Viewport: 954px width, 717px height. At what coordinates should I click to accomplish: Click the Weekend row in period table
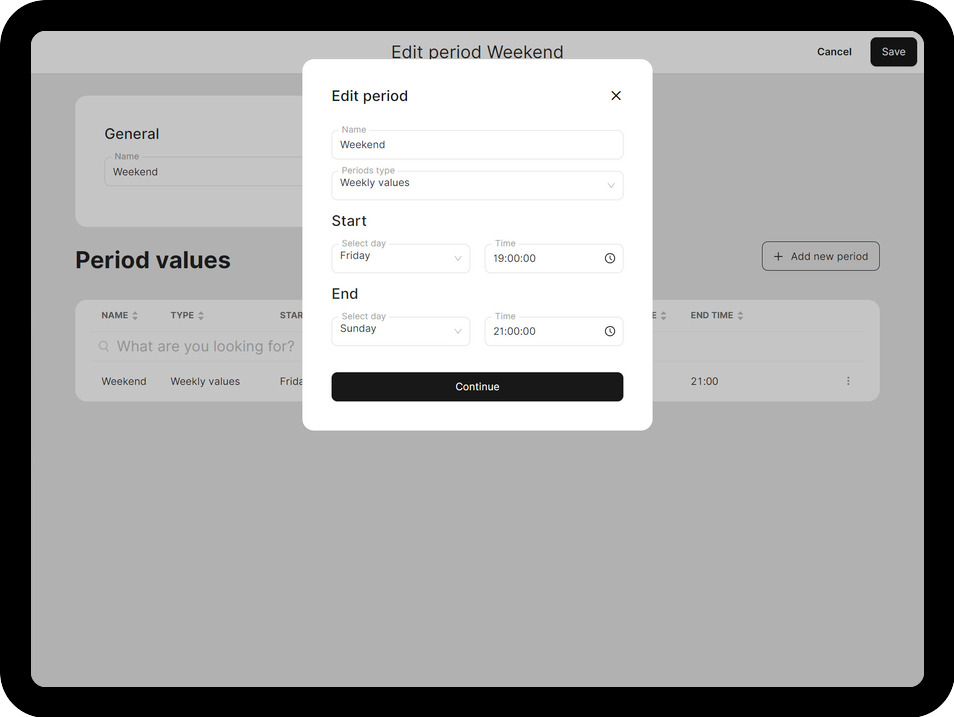tap(124, 381)
